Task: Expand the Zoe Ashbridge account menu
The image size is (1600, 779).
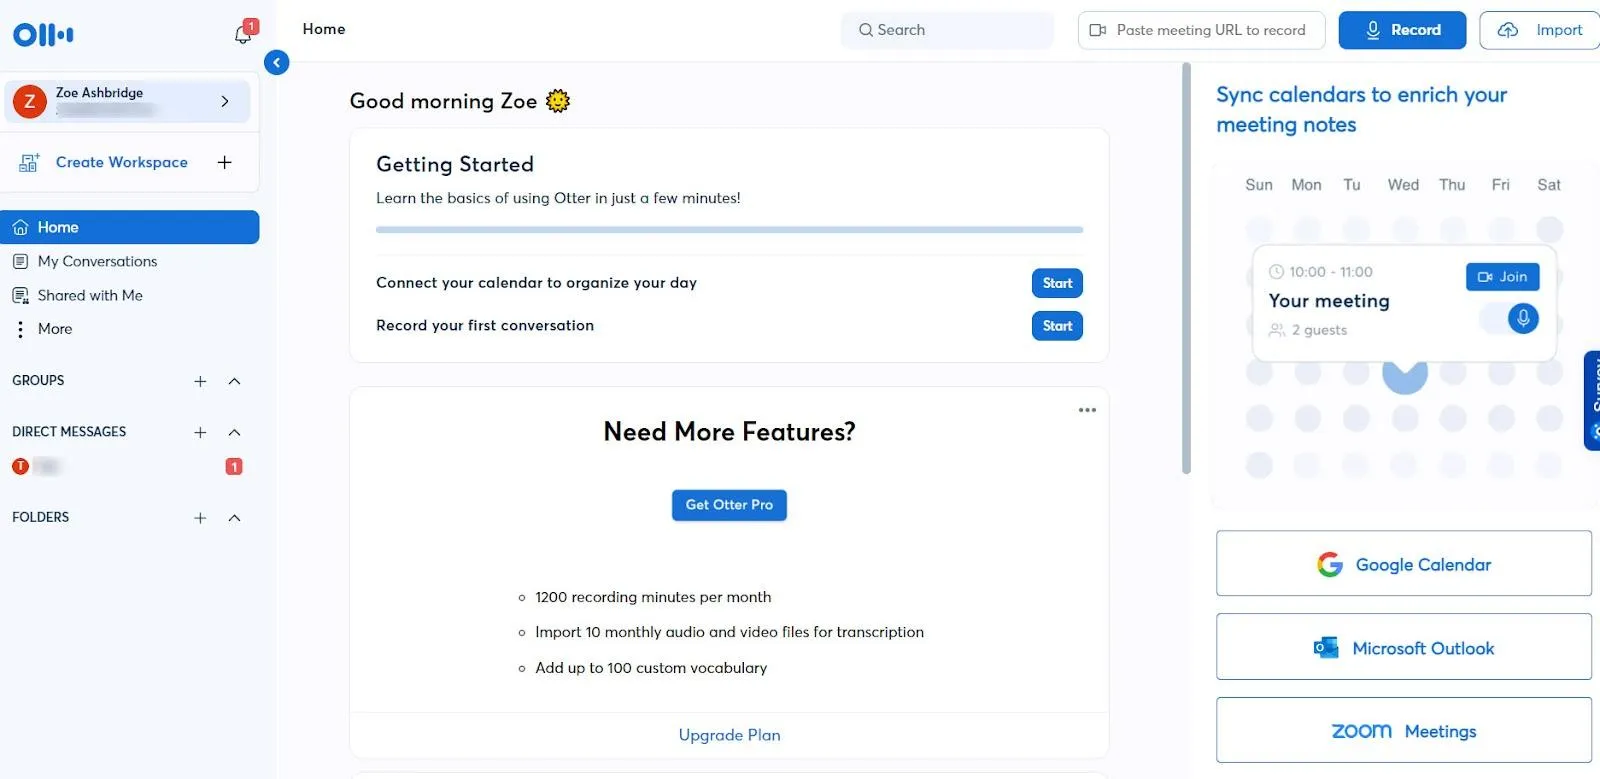Action: [x=225, y=101]
